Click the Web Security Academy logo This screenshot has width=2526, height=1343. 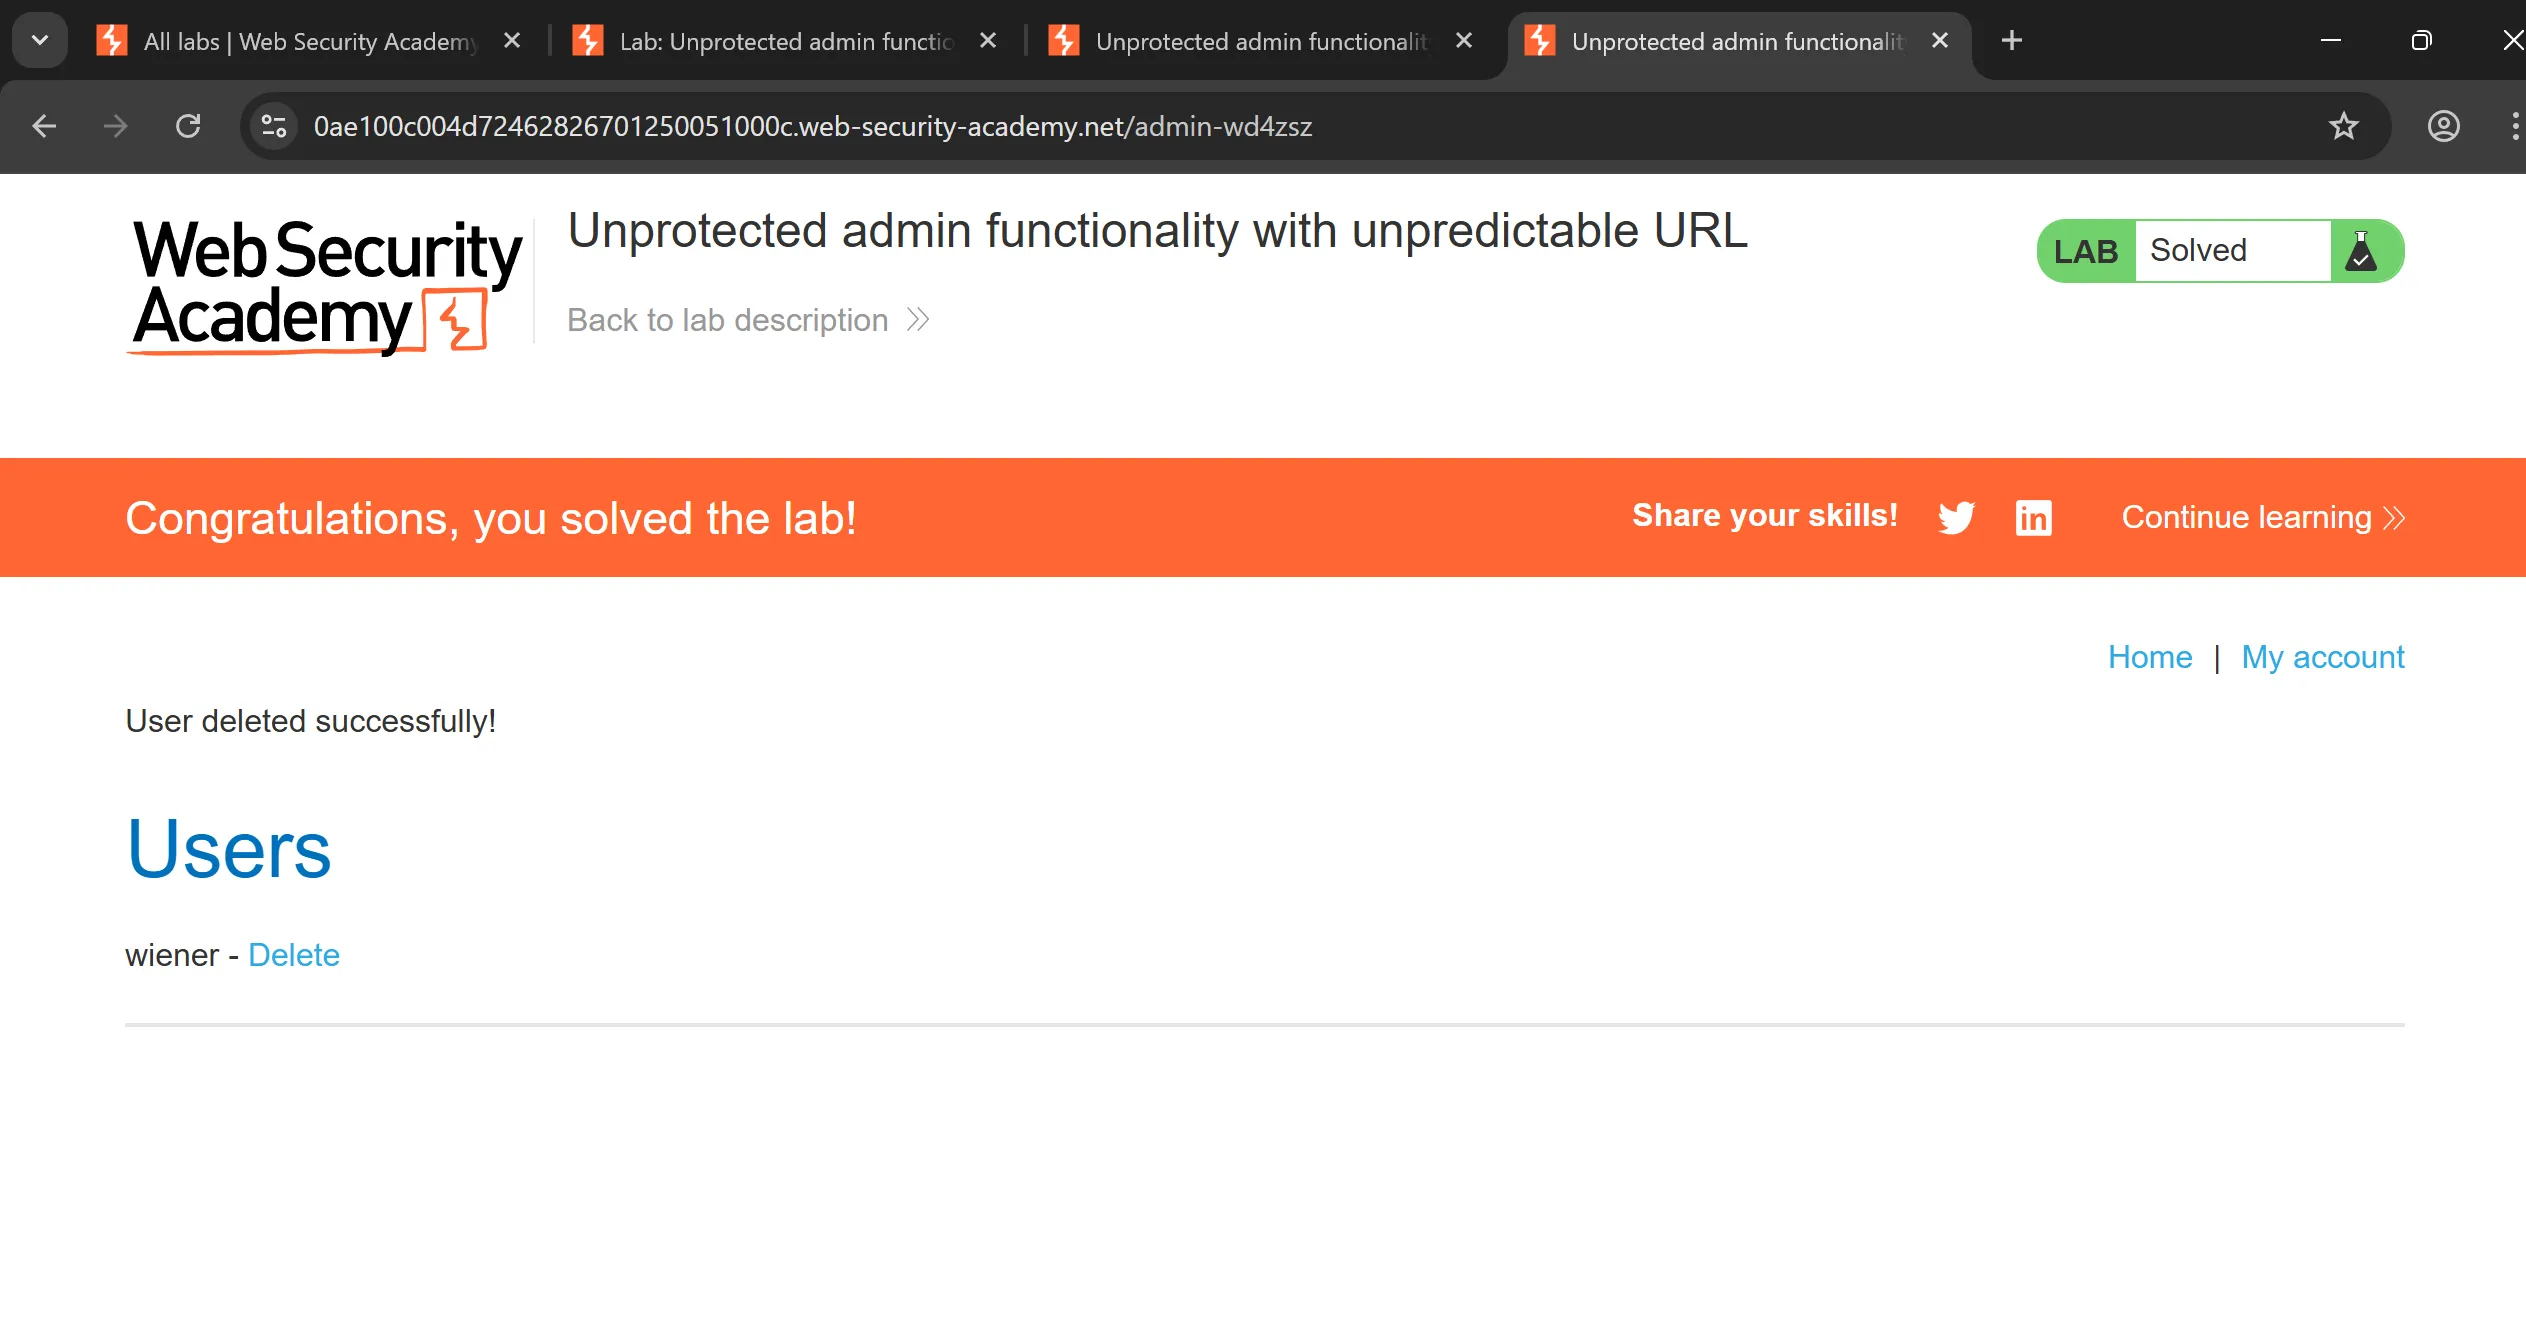click(x=327, y=285)
